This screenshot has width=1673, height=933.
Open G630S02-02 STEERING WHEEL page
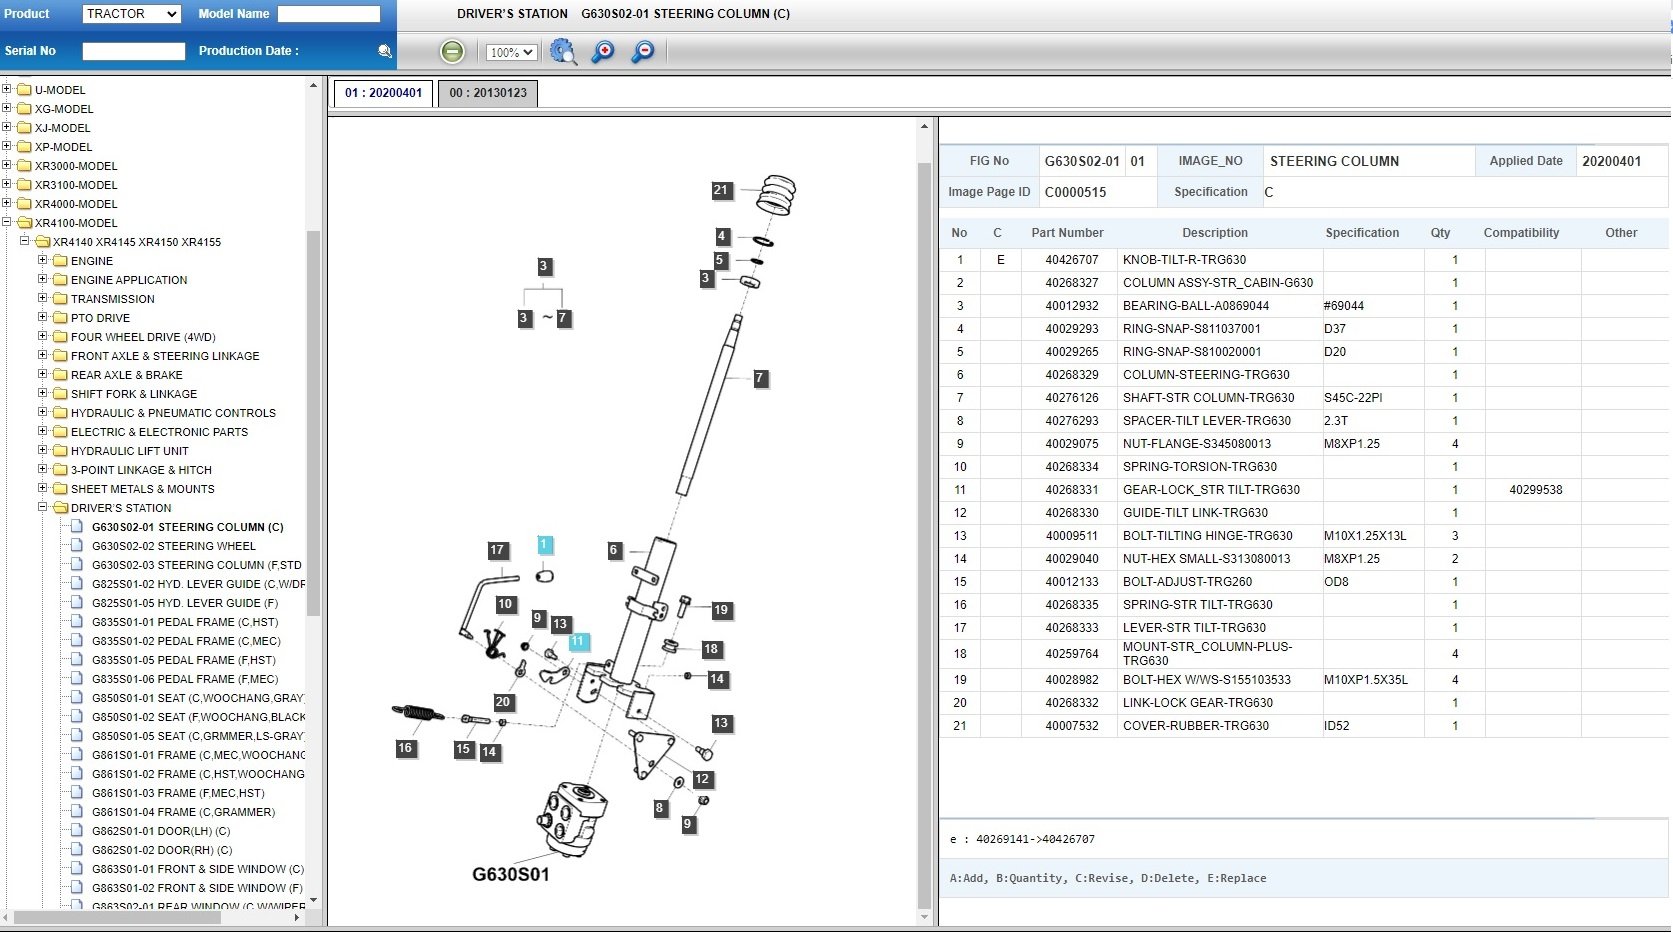[x=174, y=546]
